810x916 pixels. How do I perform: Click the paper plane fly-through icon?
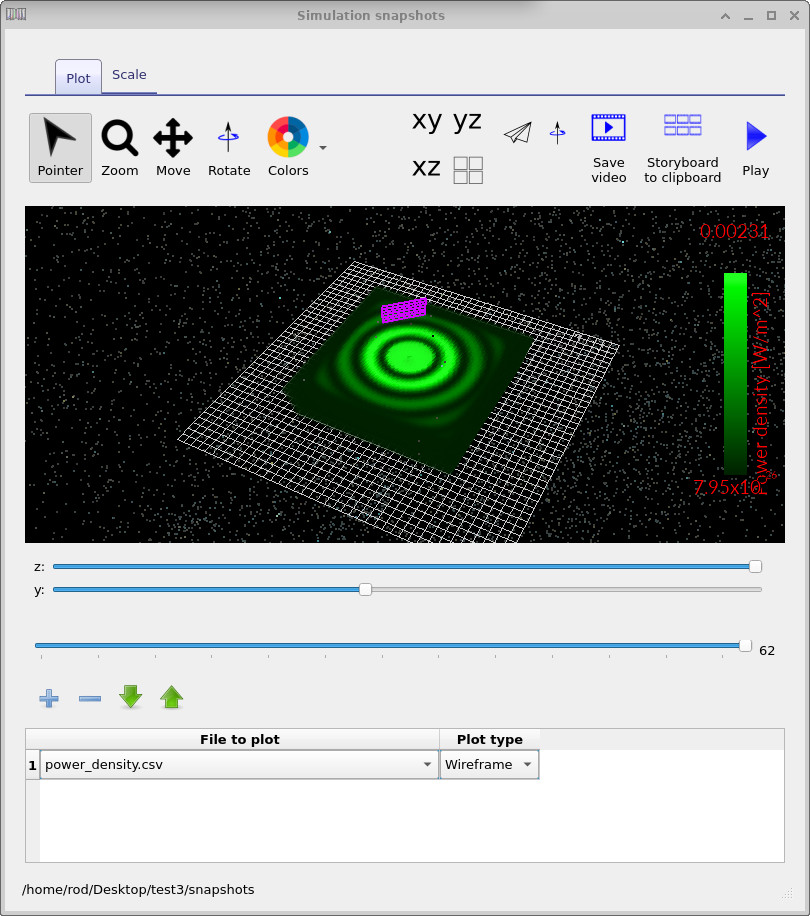click(x=517, y=131)
